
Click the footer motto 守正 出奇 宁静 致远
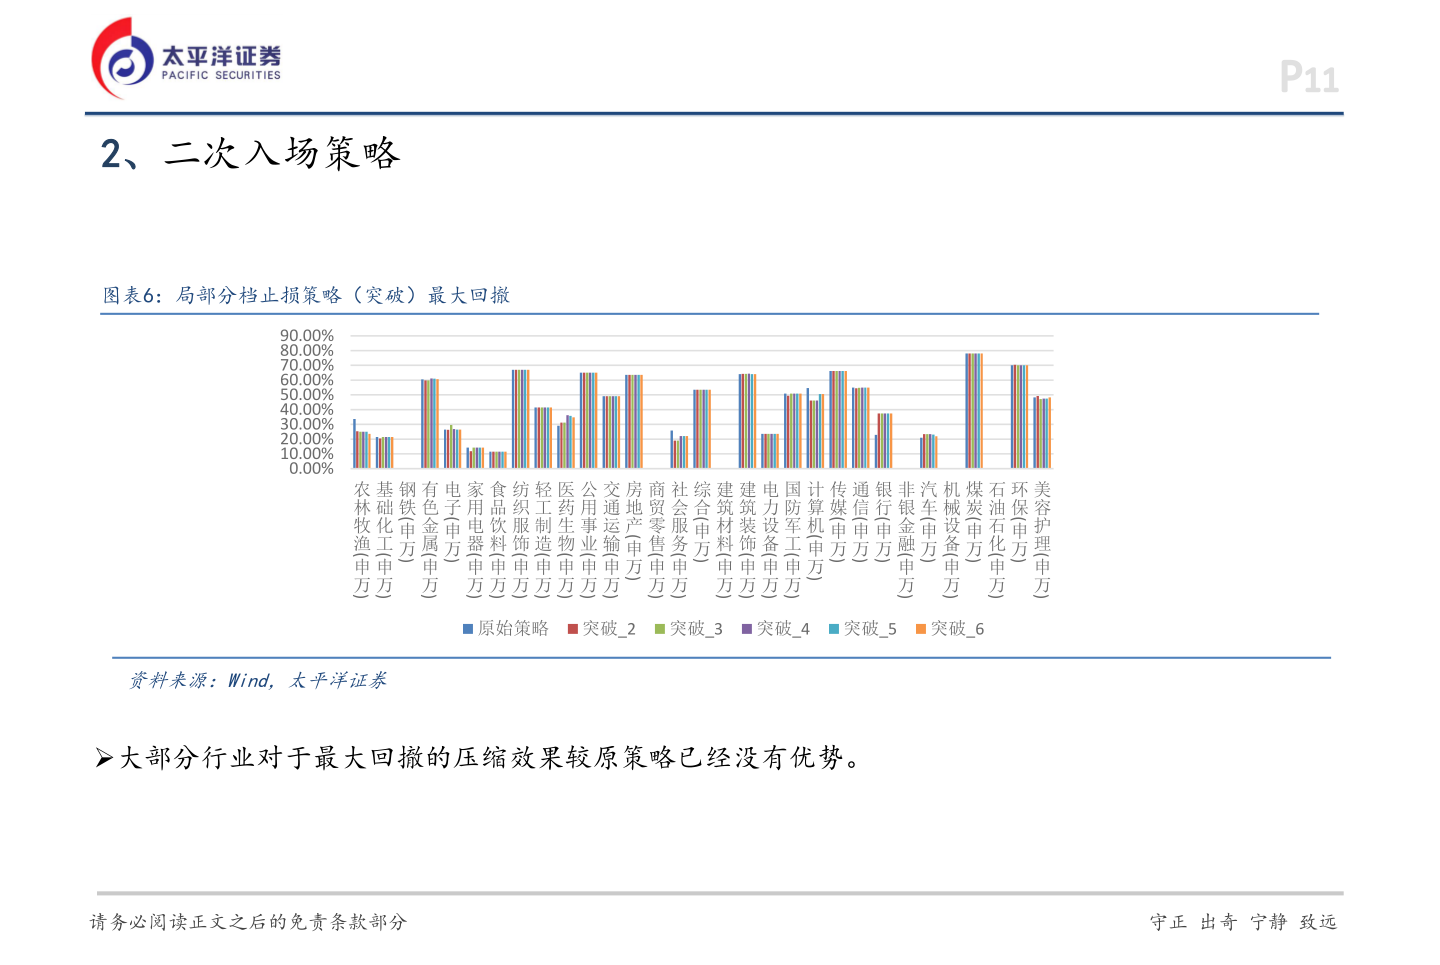tap(1243, 922)
